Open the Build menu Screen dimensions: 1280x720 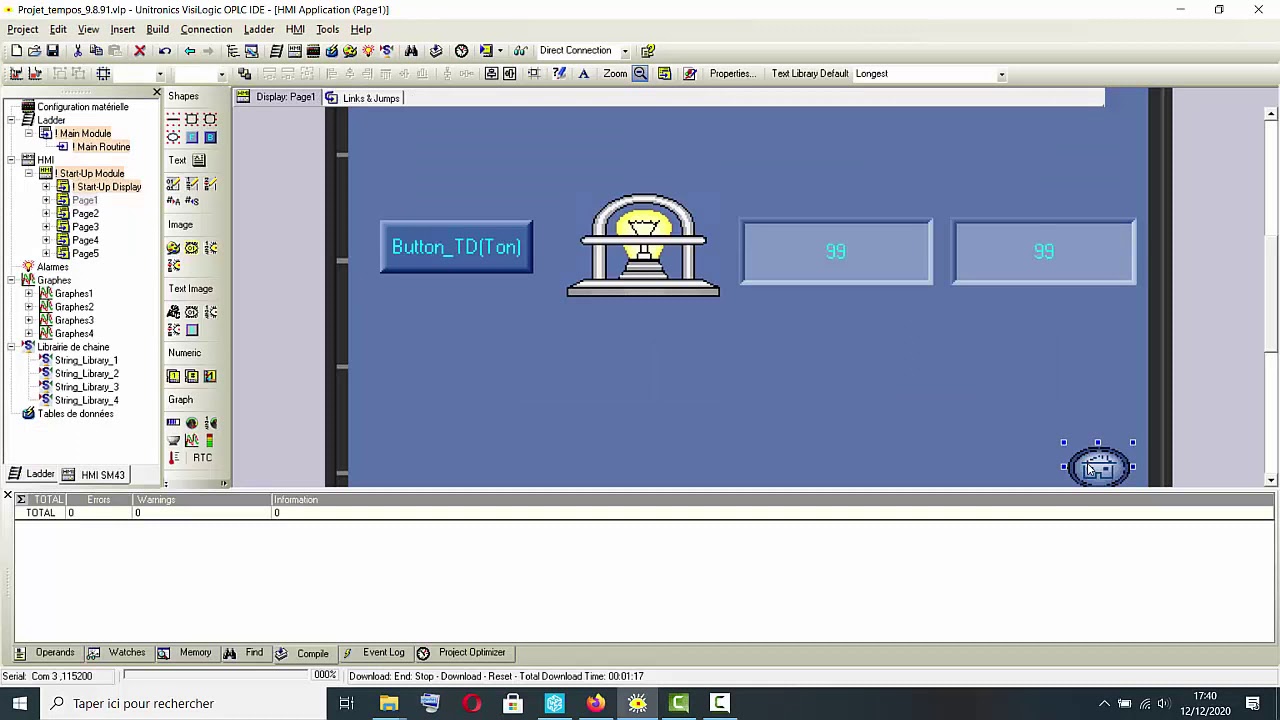coord(157,29)
